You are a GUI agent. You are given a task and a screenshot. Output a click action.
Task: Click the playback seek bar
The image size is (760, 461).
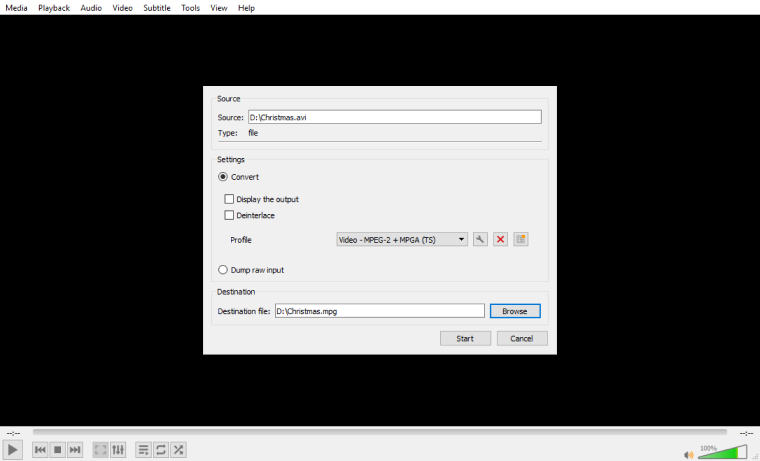click(x=380, y=432)
